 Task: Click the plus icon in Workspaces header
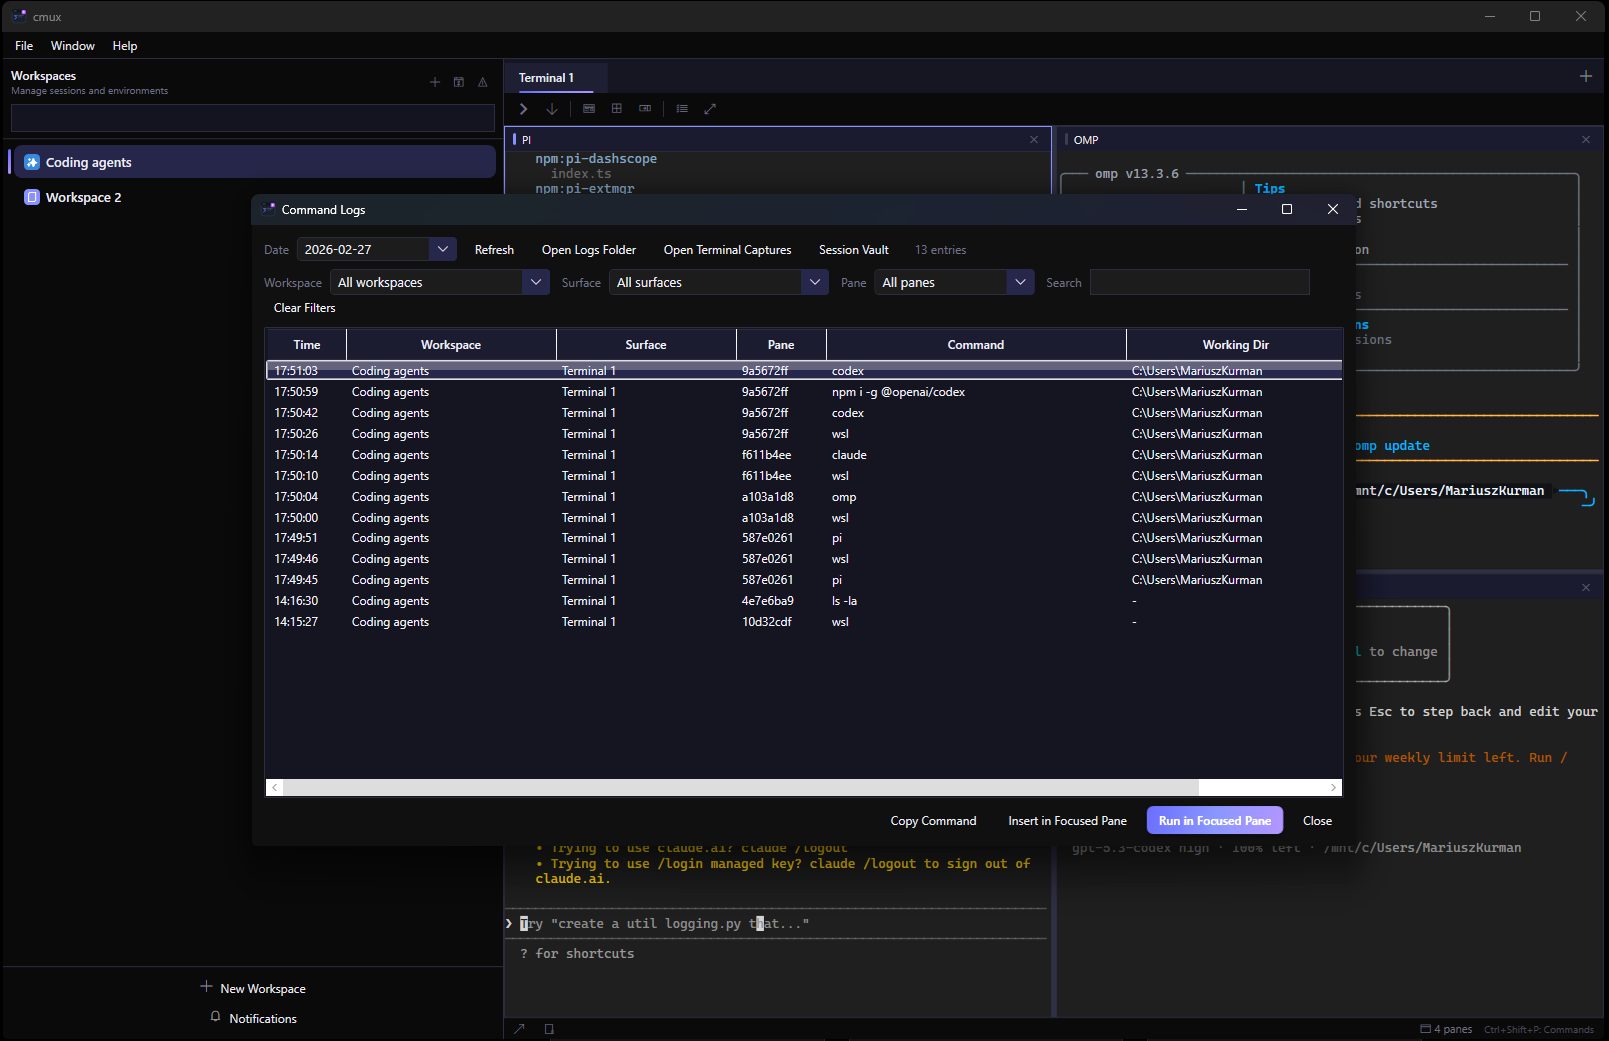coord(435,82)
